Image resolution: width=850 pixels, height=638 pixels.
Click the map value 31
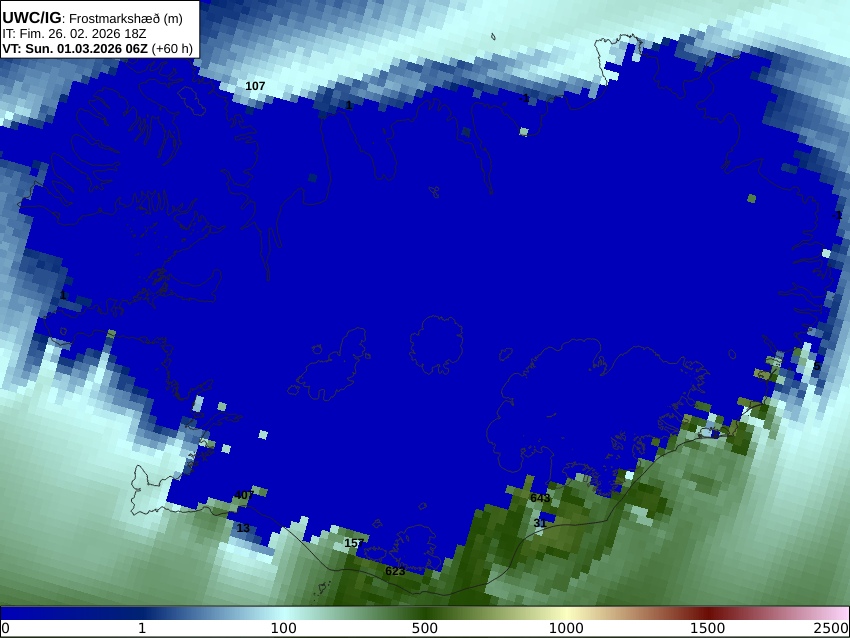click(x=540, y=523)
